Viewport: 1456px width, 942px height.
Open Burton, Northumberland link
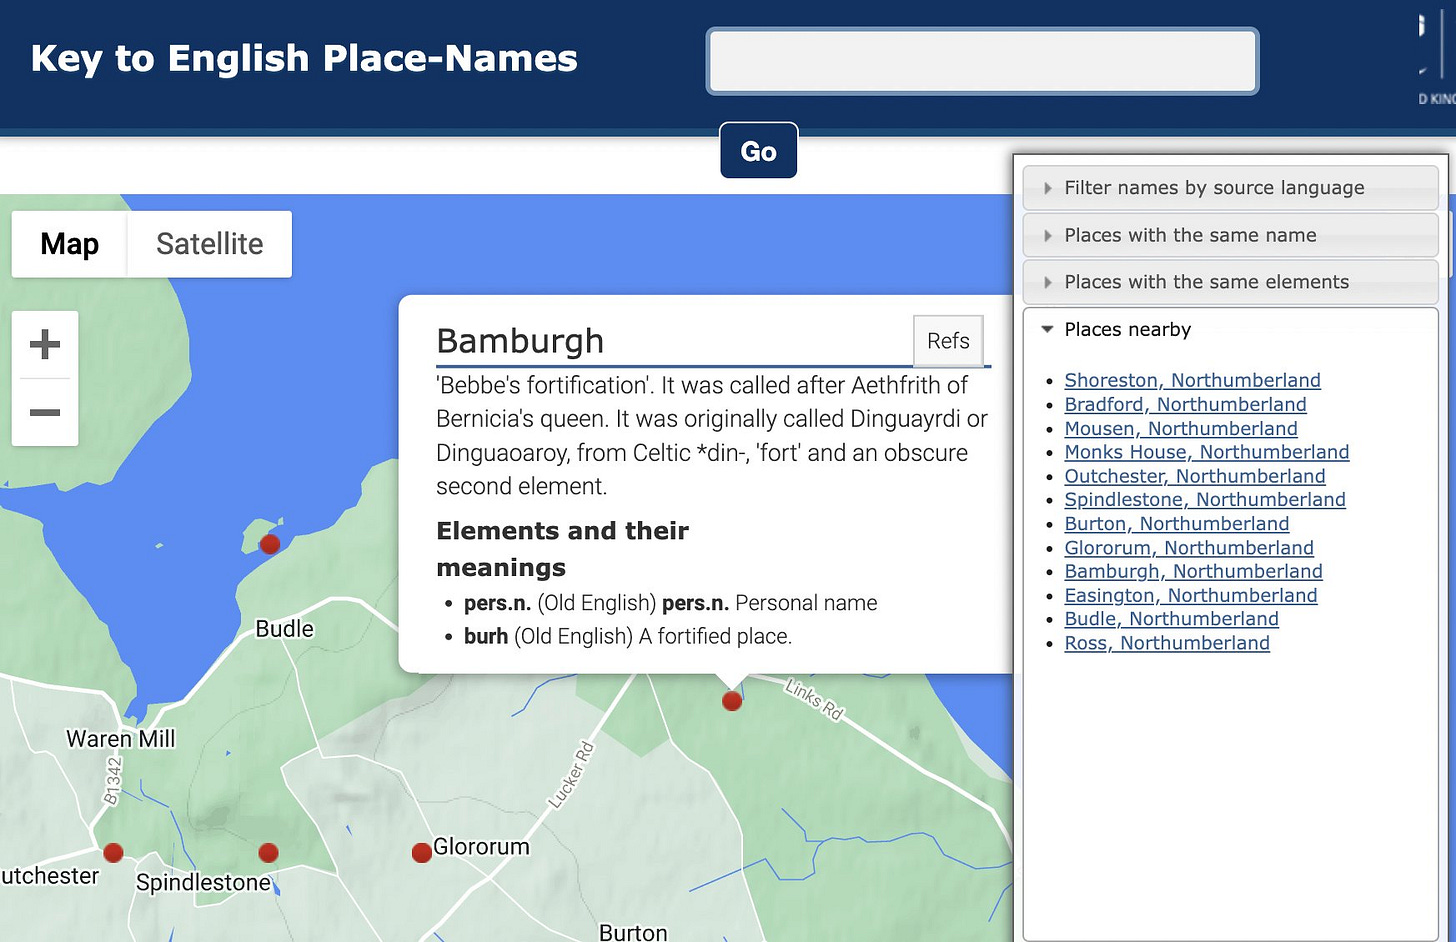point(1177,523)
